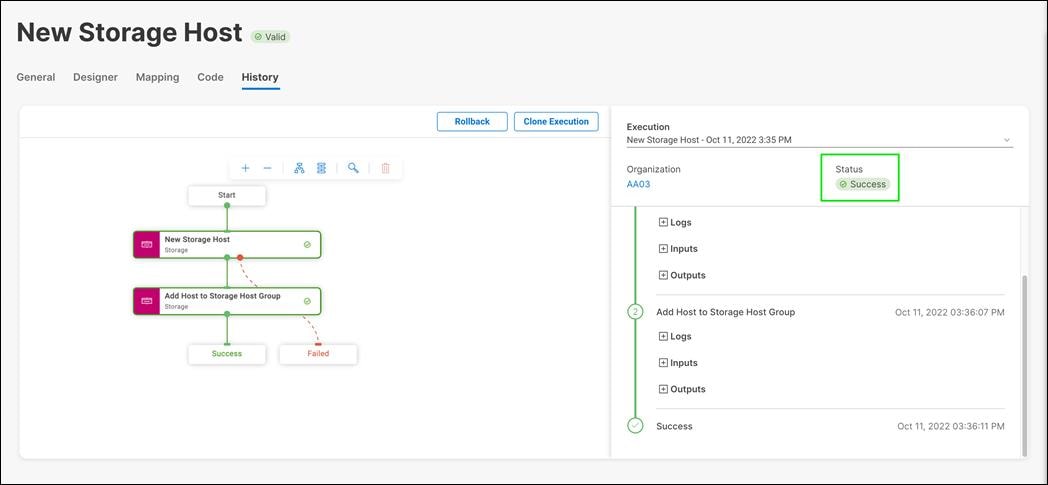Click the 'Success' text at timeline end
The image size is (1048, 485).
click(674, 426)
